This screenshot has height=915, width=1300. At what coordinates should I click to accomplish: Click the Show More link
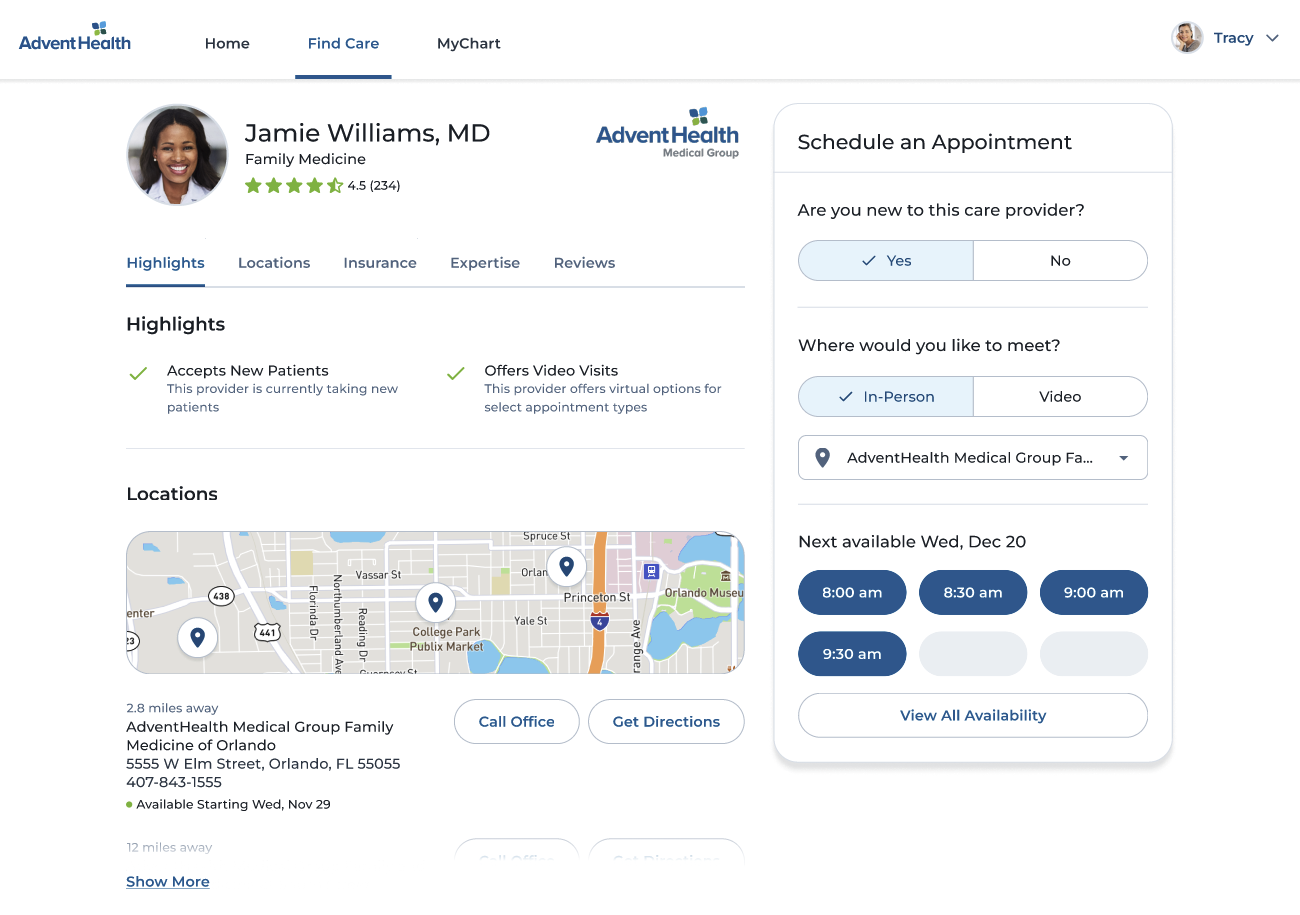pos(168,882)
